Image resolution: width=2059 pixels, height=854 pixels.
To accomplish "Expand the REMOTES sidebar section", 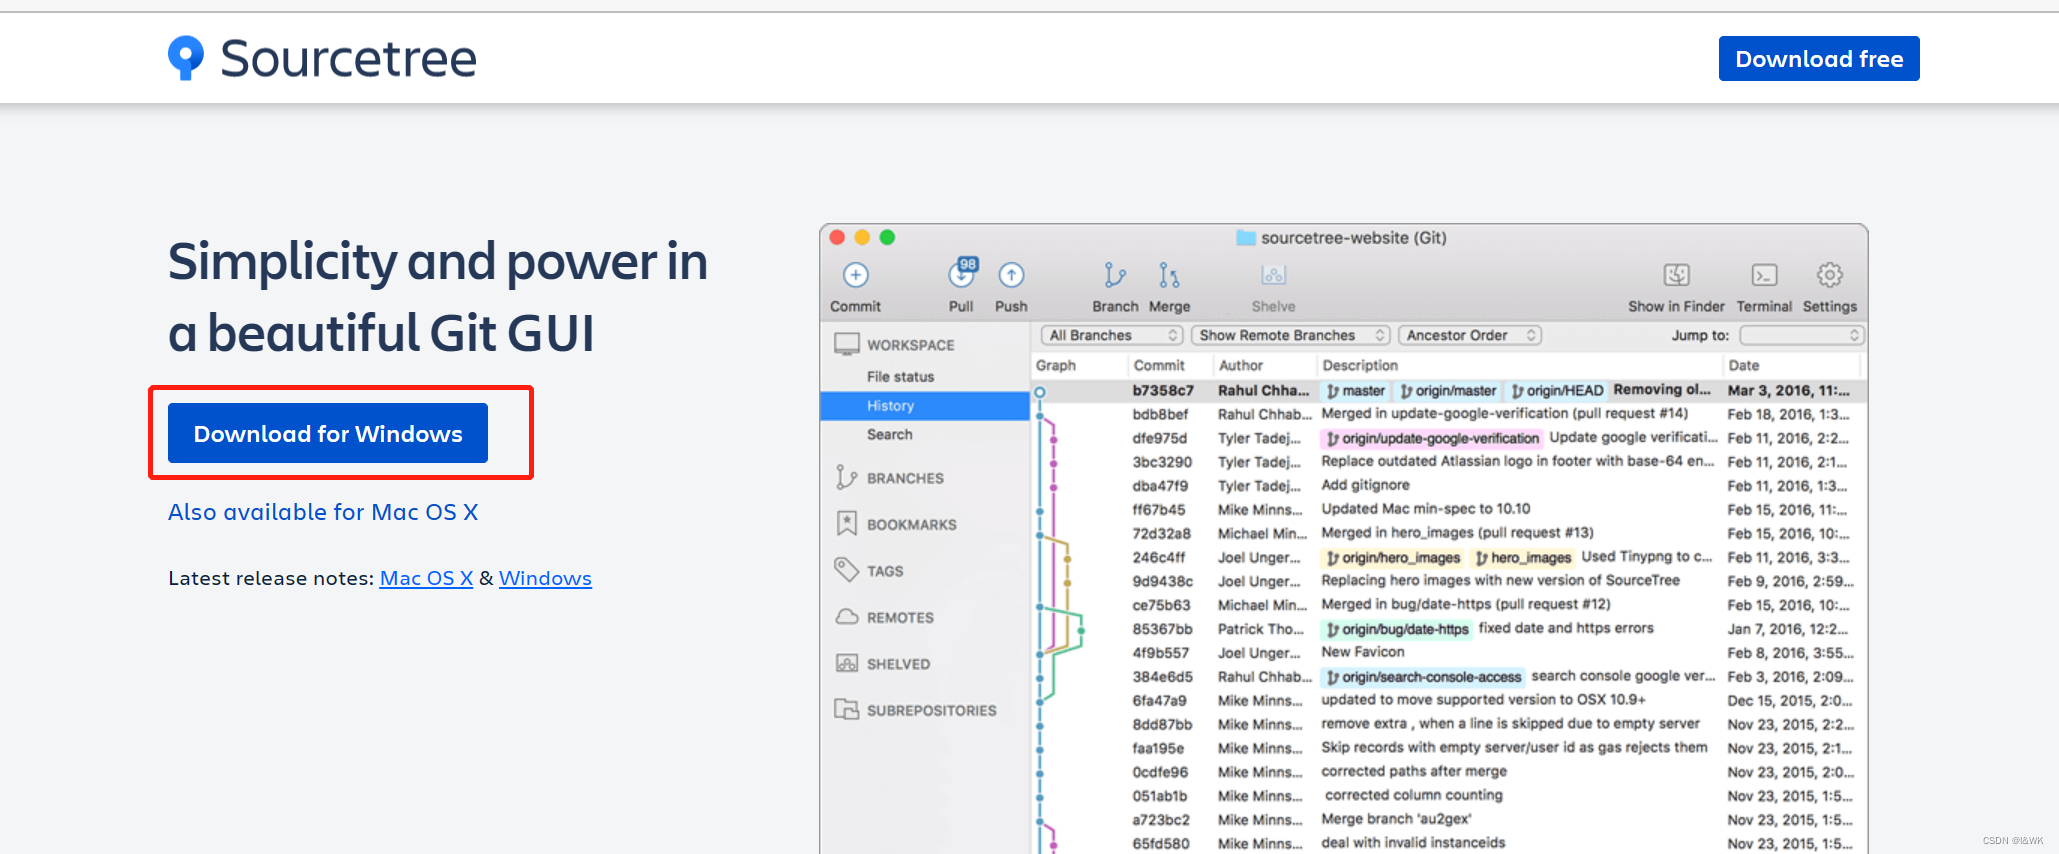I will pos(900,618).
